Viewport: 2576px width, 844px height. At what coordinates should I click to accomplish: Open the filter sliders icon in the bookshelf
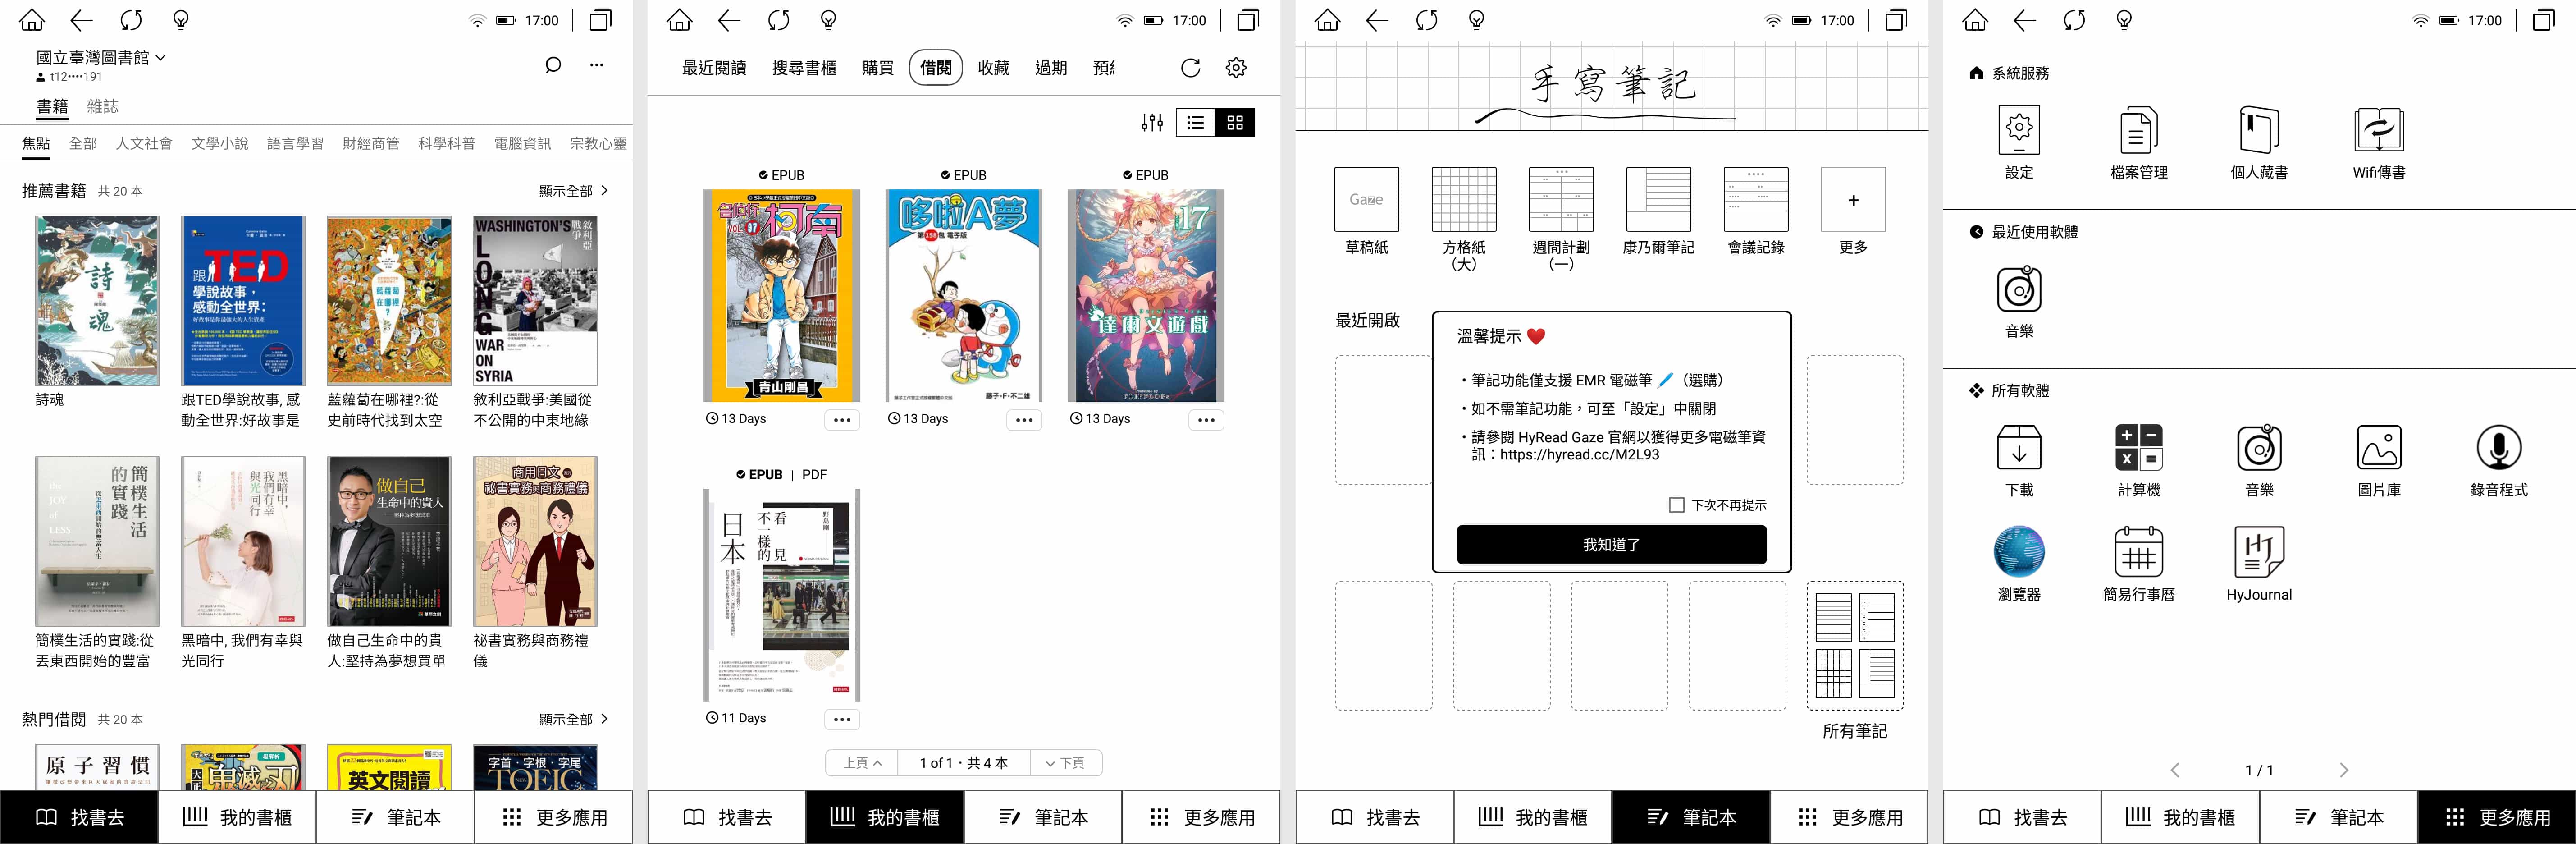point(1152,122)
